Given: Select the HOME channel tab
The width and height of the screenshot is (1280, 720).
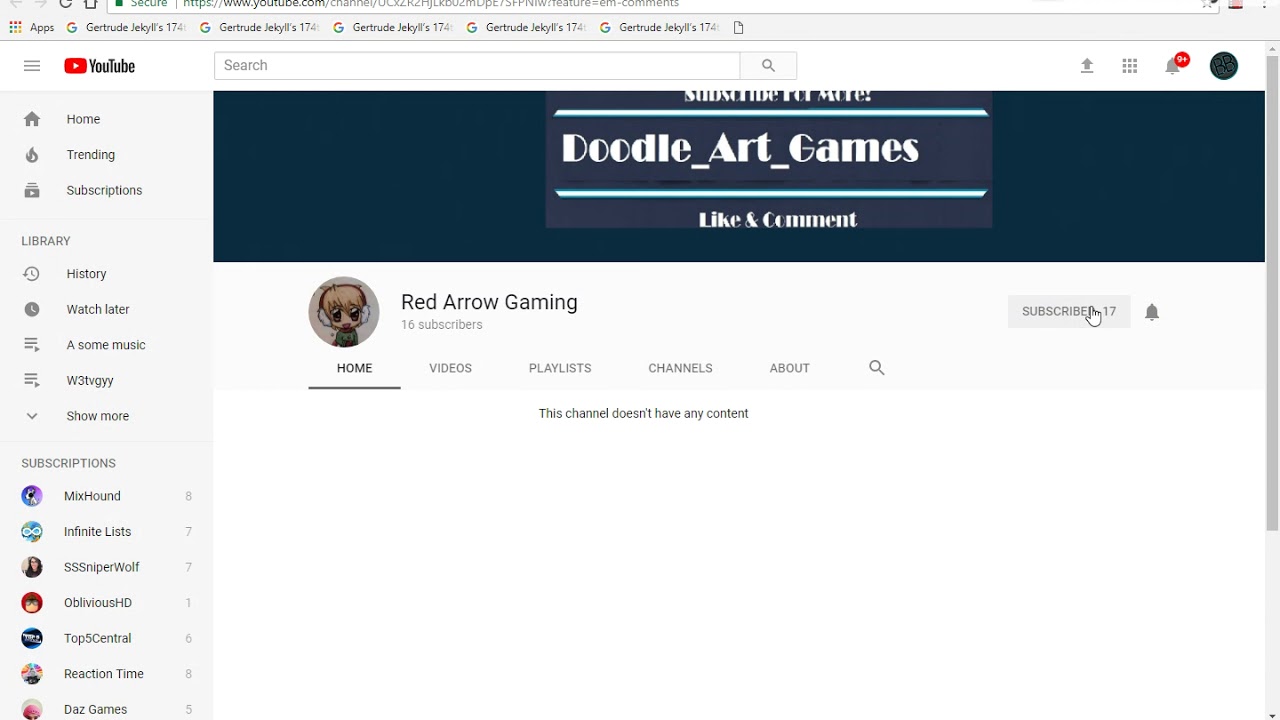Looking at the screenshot, I should coord(354,368).
